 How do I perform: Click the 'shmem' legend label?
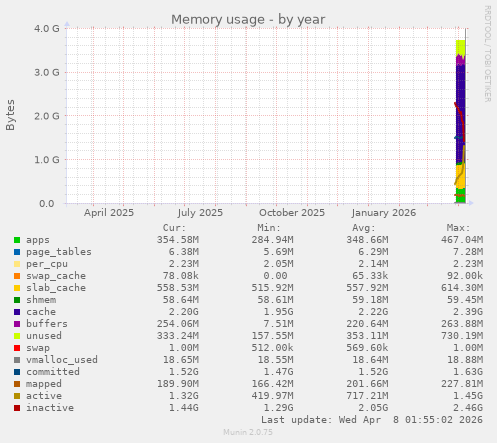click(x=41, y=300)
